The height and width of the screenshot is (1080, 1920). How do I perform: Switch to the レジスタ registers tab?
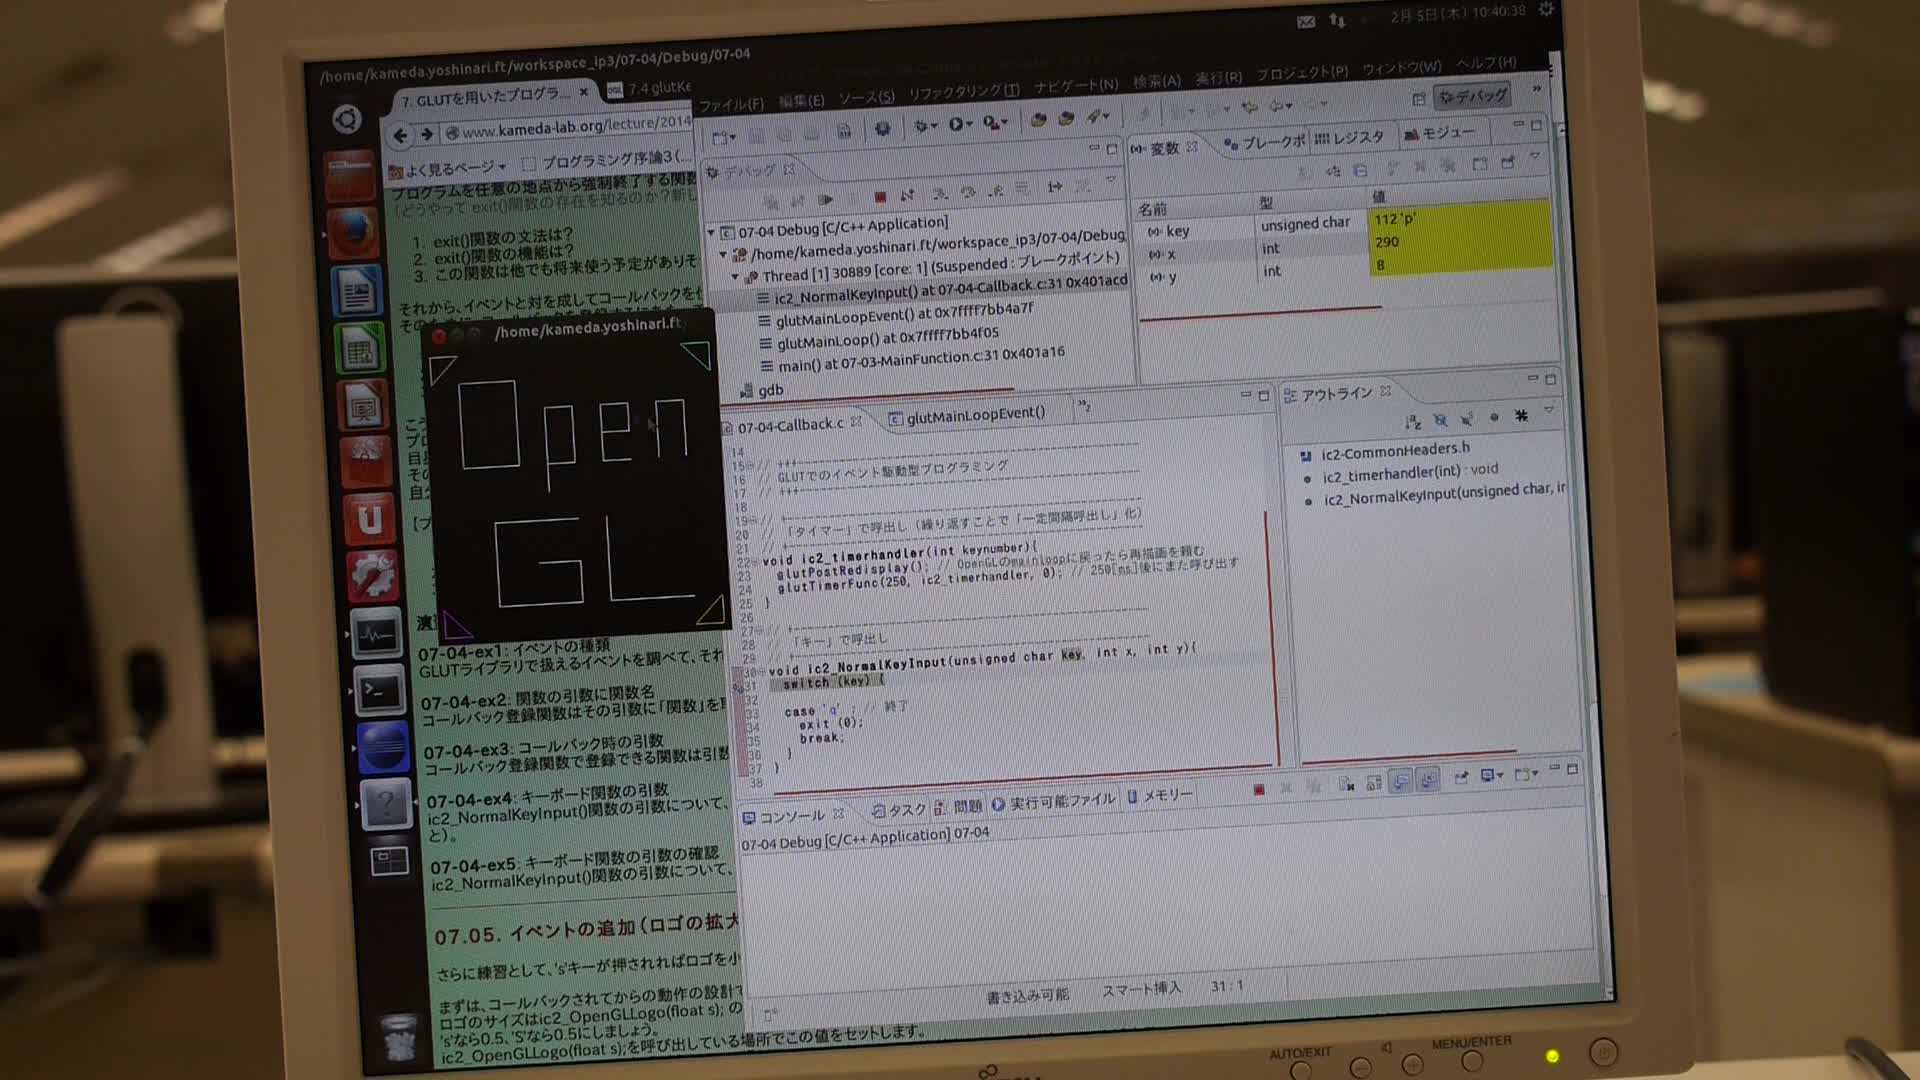[1349, 138]
